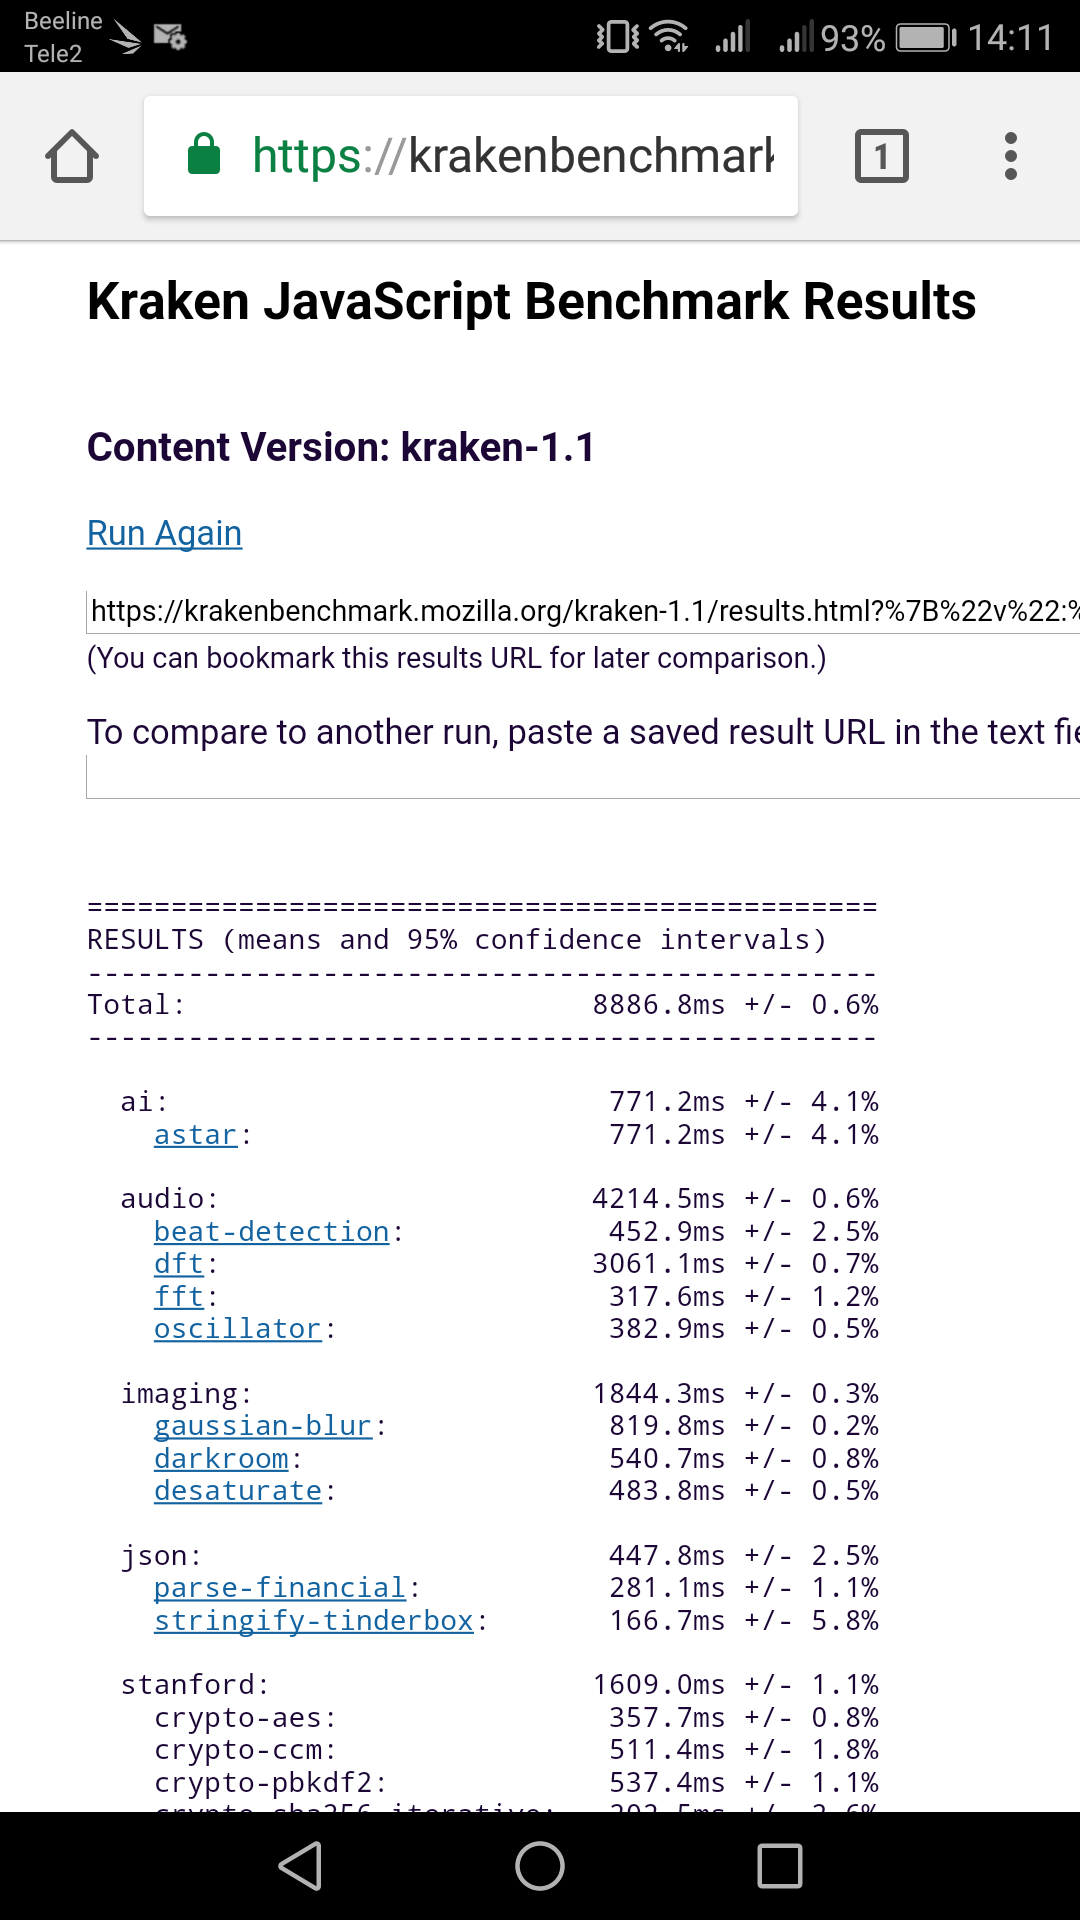Click the Run Again link
Viewport: 1080px width, 1920px height.
click(164, 533)
